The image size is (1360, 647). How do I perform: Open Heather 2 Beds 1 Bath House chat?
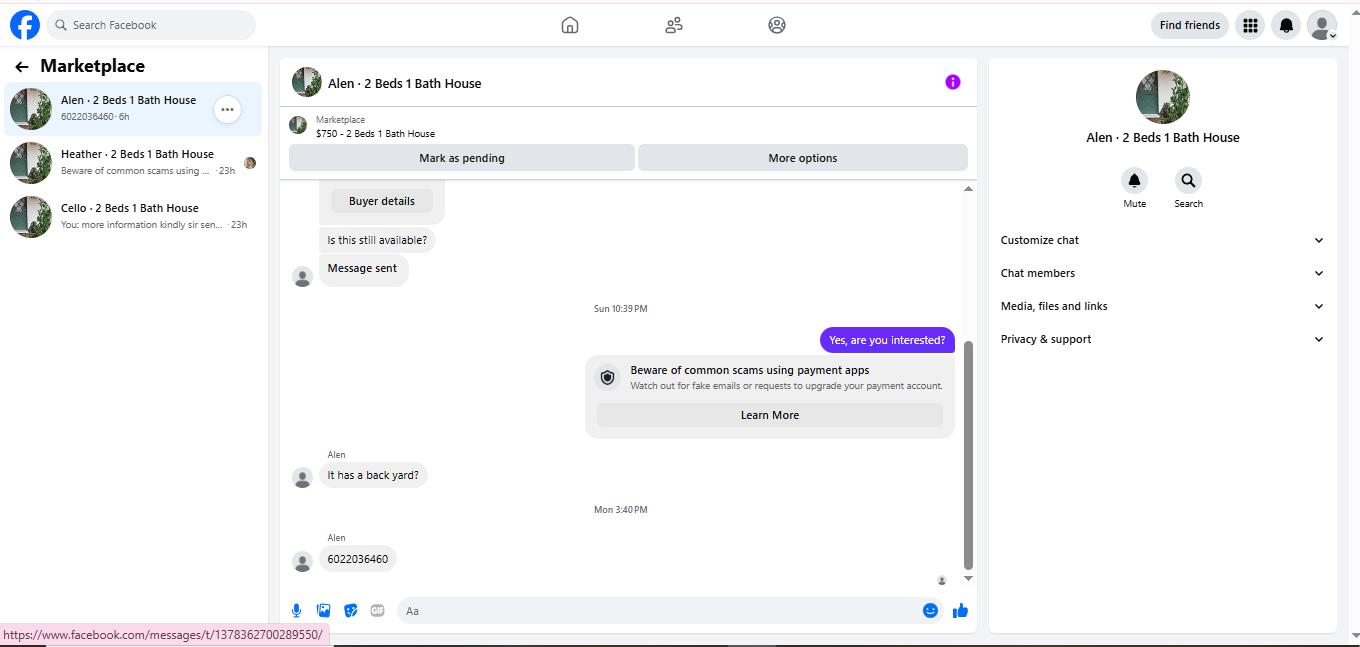point(133,162)
